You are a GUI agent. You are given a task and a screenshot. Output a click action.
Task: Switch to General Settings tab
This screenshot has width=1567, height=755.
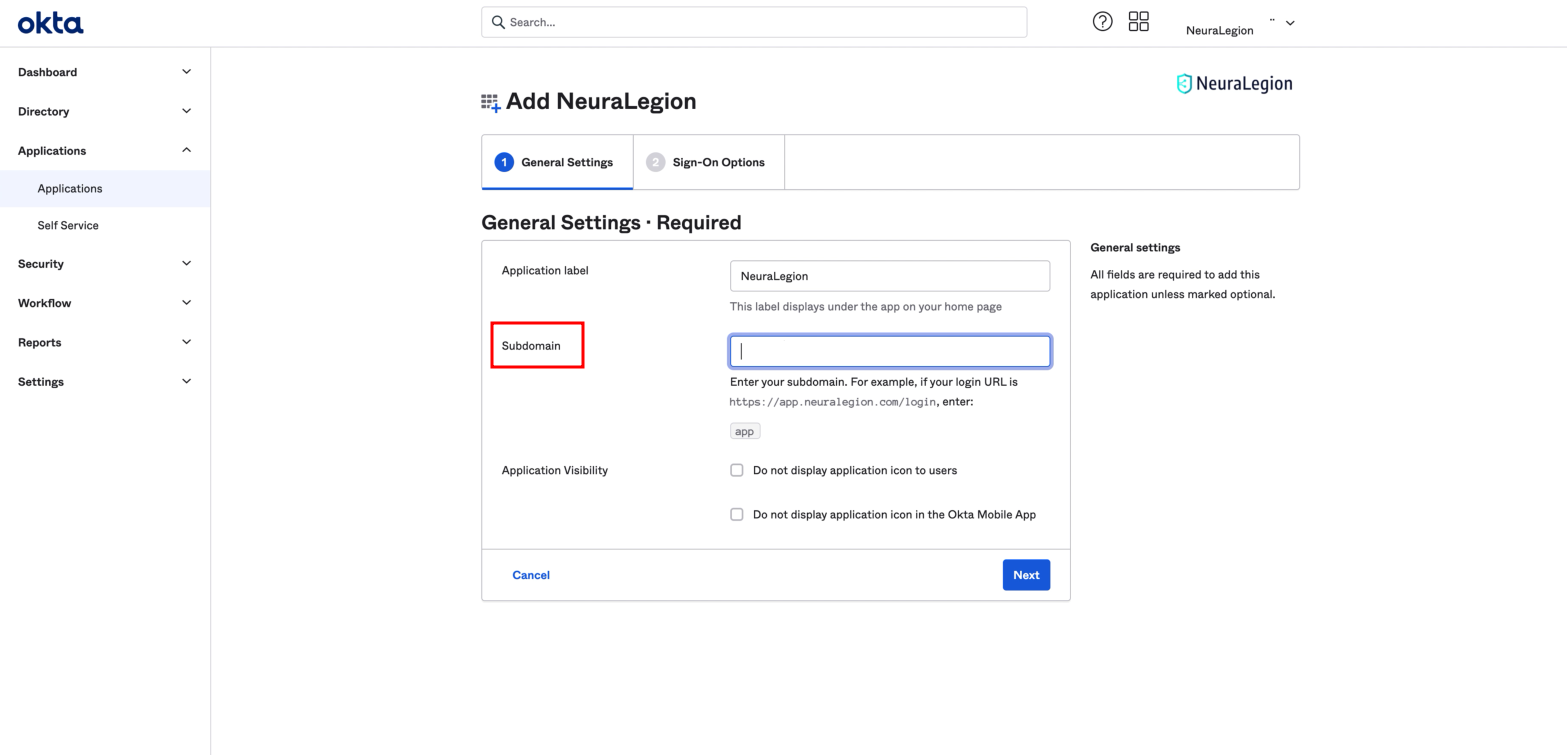click(557, 162)
